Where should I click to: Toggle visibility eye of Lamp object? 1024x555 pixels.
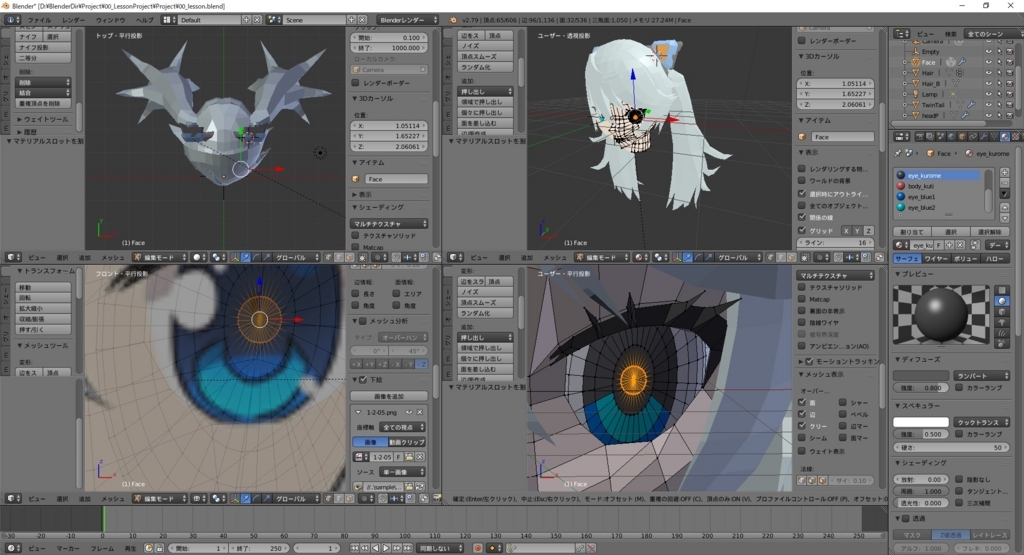[989, 94]
